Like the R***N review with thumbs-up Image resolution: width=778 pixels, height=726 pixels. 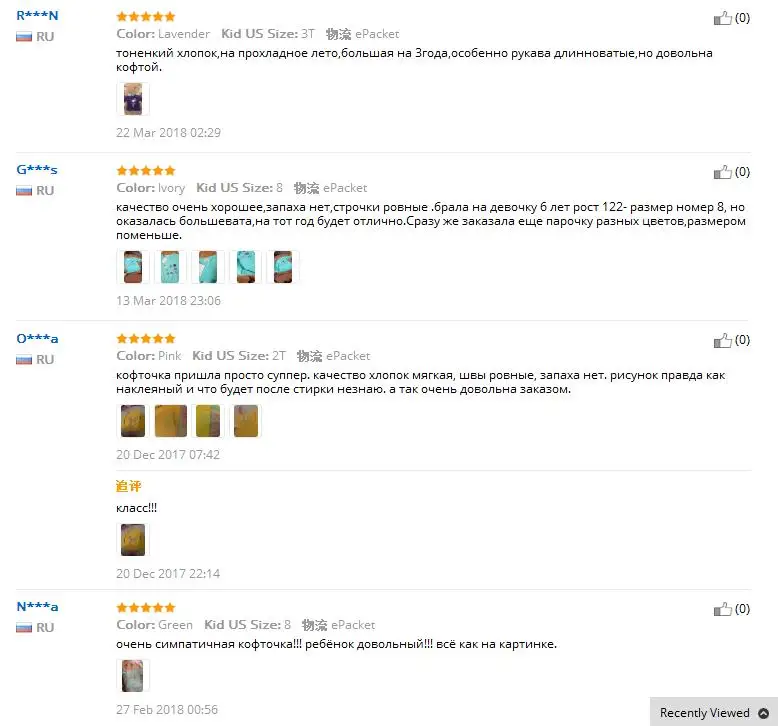pos(722,18)
